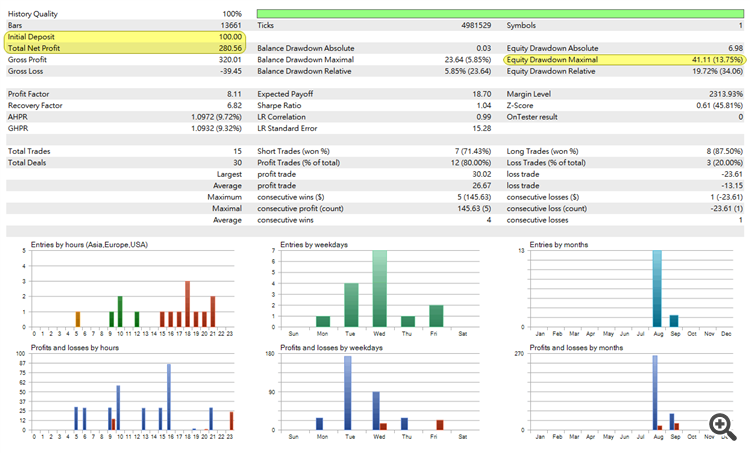Select Gross Loss value -39.45

point(231,71)
